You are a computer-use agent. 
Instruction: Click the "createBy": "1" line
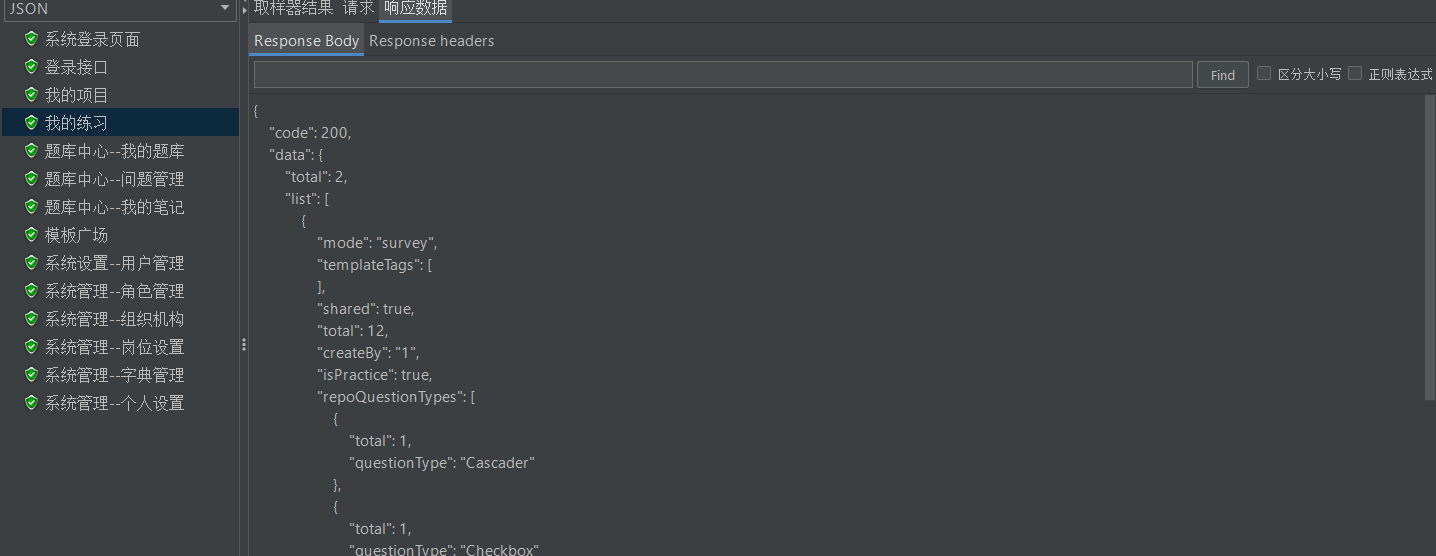(368, 352)
